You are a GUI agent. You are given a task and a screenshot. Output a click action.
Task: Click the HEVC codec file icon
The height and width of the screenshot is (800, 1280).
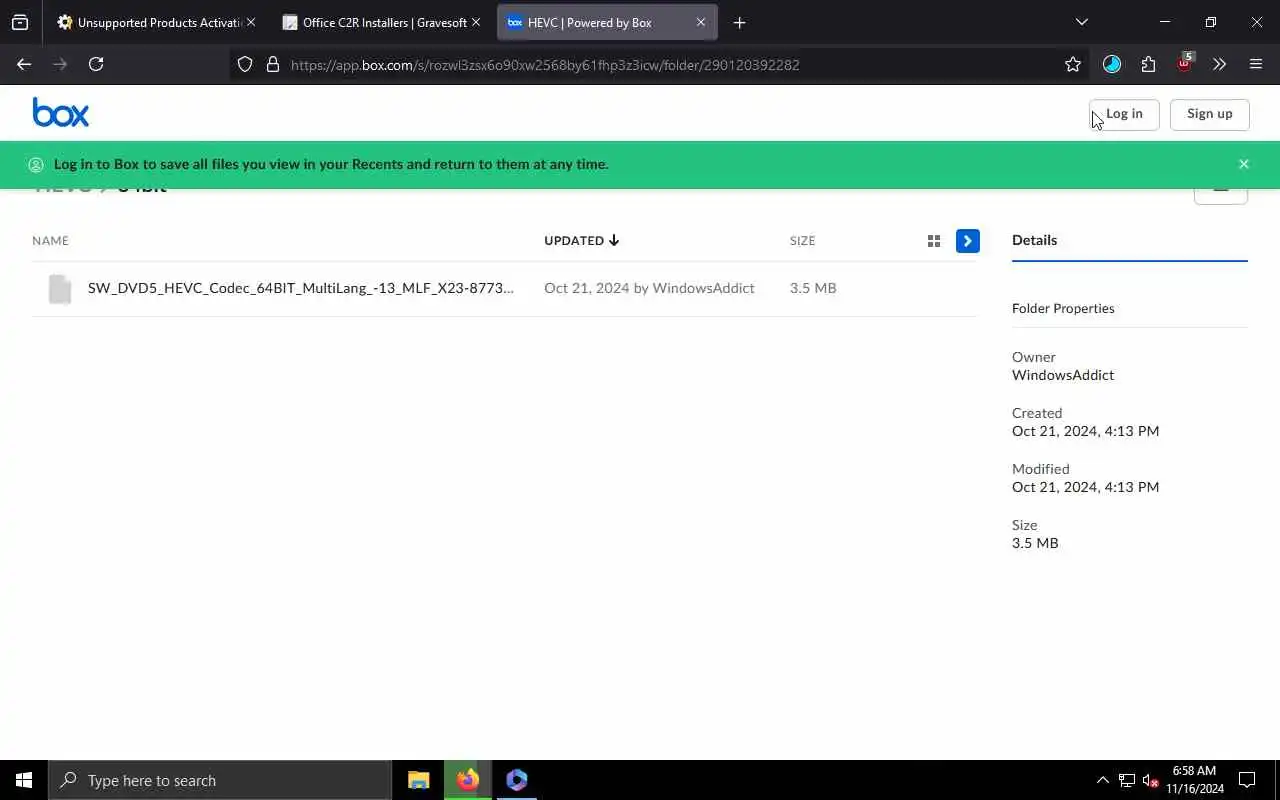(x=60, y=289)
